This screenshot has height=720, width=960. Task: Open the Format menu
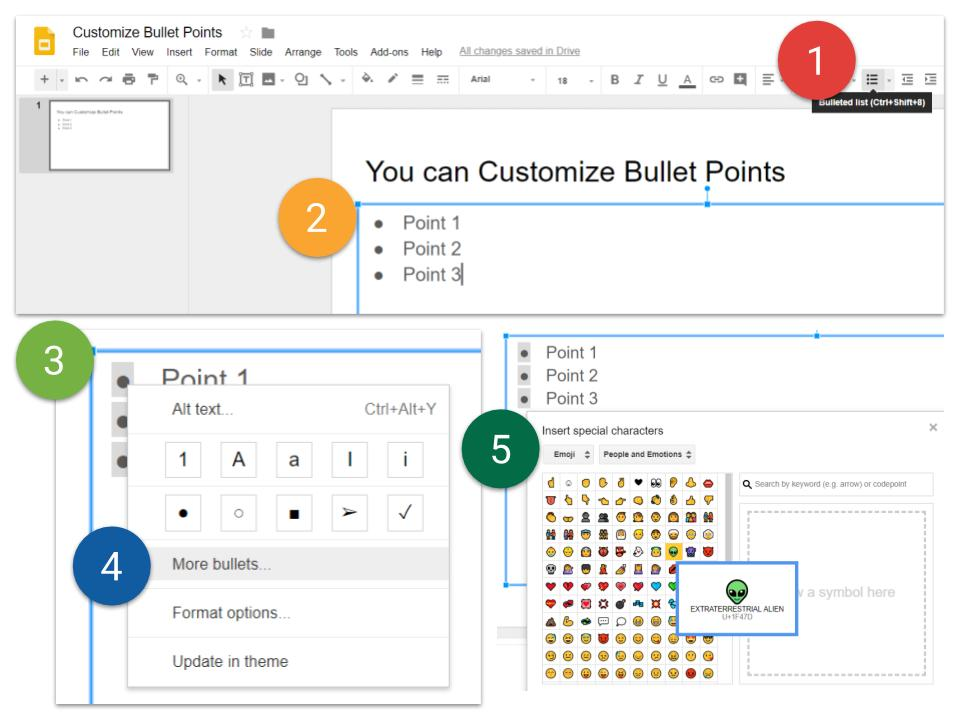coord(220,52)
